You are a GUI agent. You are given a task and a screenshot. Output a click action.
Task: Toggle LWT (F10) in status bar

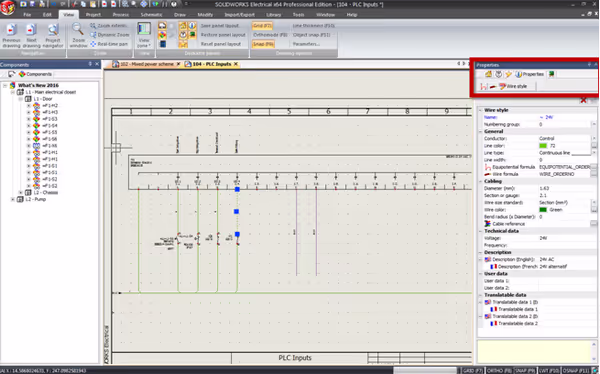(x=549, y=371)
